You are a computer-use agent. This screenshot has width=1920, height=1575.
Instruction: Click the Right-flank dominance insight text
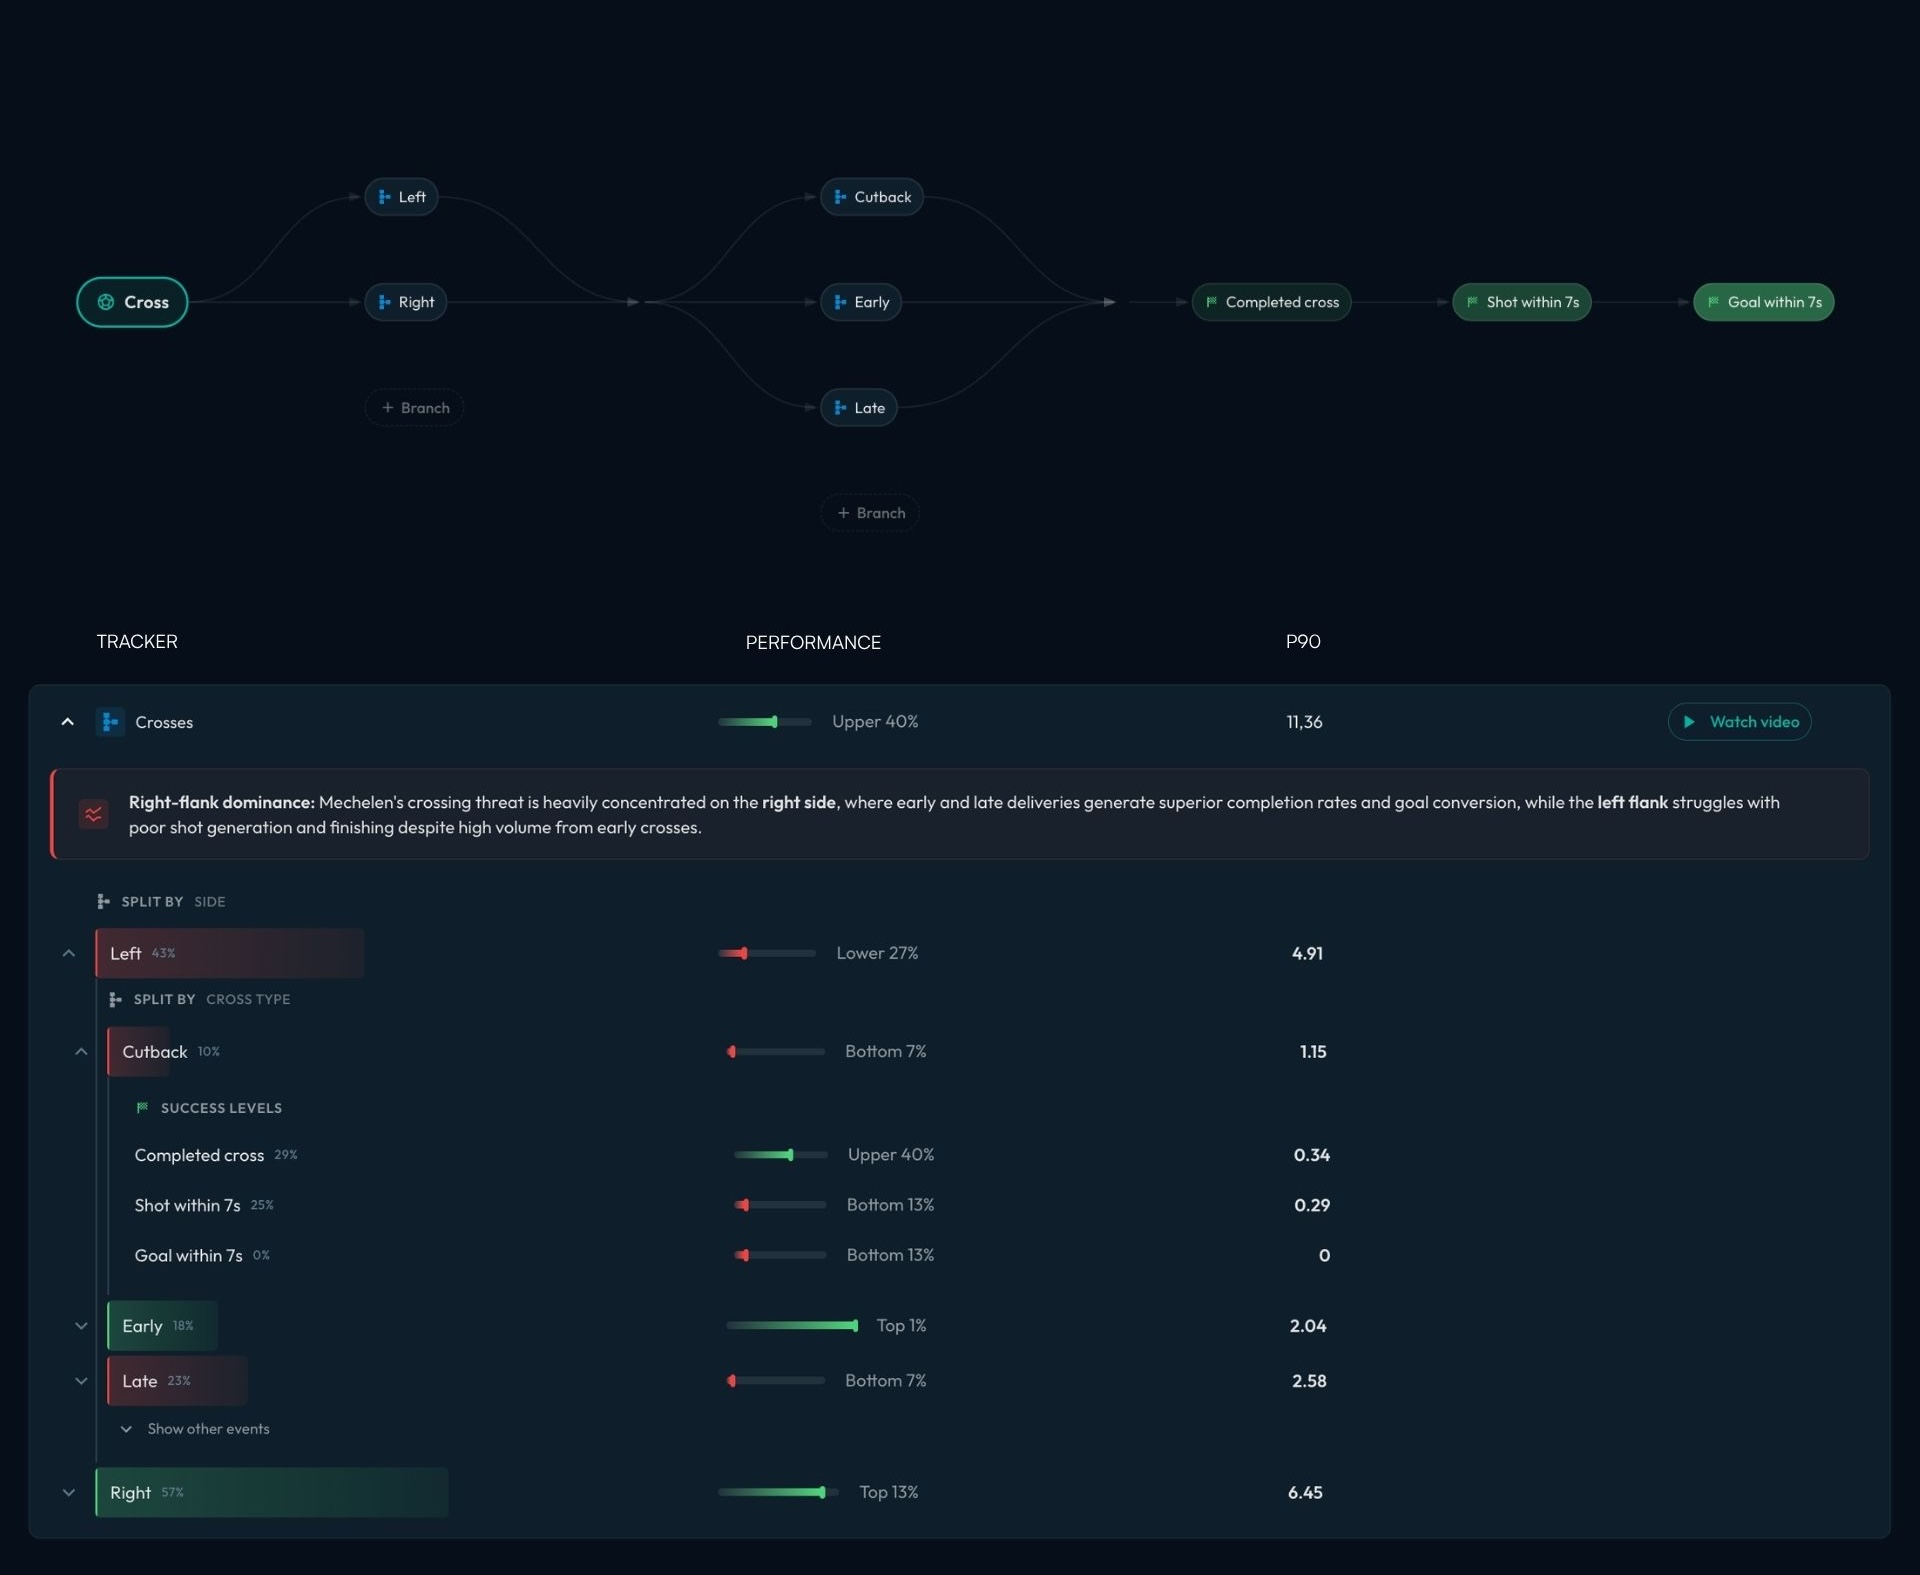954,815
